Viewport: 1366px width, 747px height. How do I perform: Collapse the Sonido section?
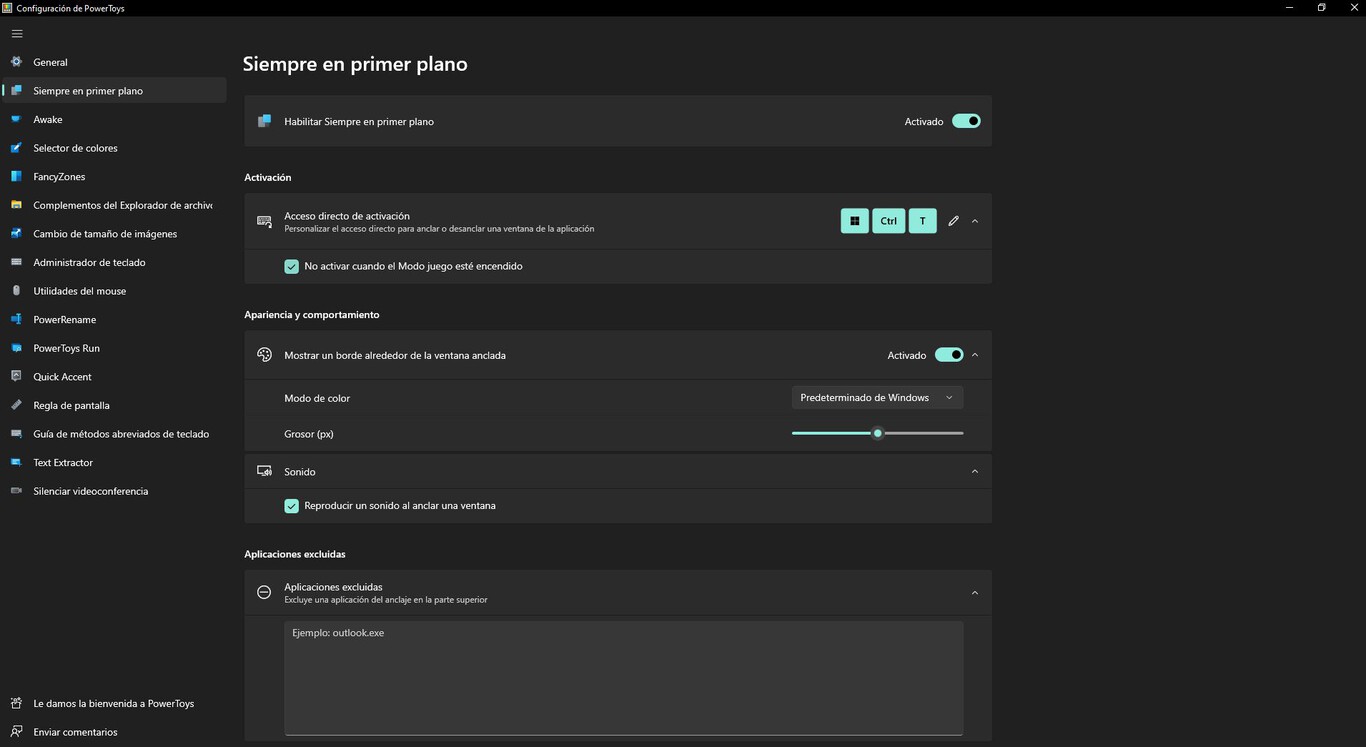[x=973, y=470]
